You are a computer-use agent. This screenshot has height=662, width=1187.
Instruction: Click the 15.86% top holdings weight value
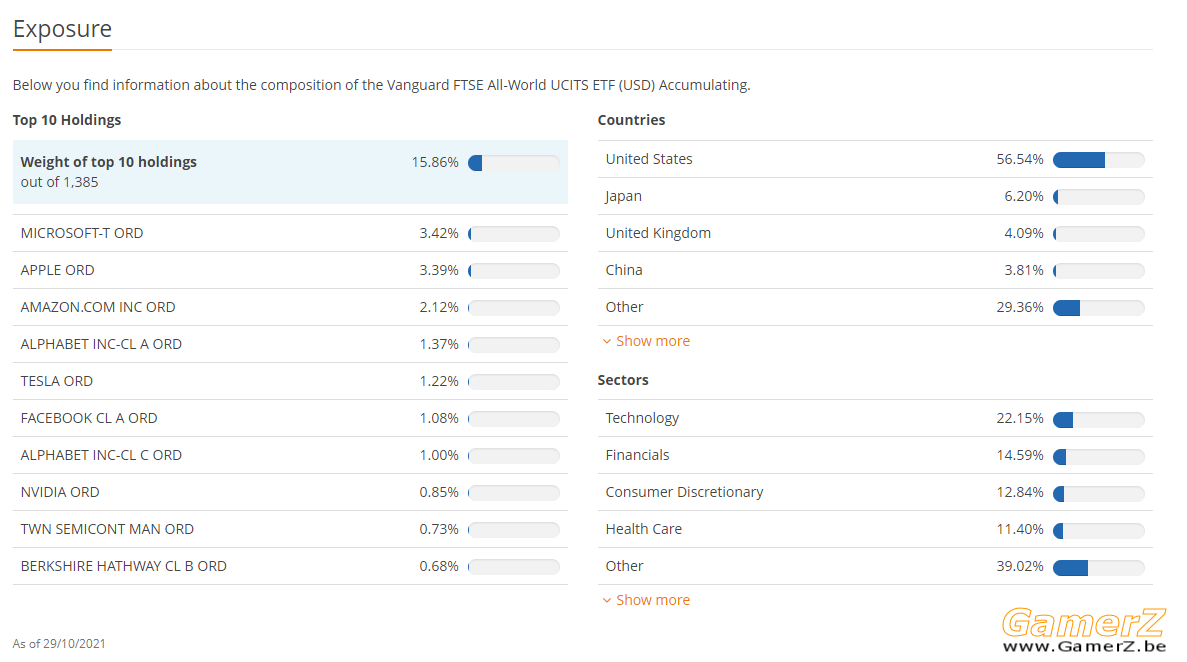[435, 162]
